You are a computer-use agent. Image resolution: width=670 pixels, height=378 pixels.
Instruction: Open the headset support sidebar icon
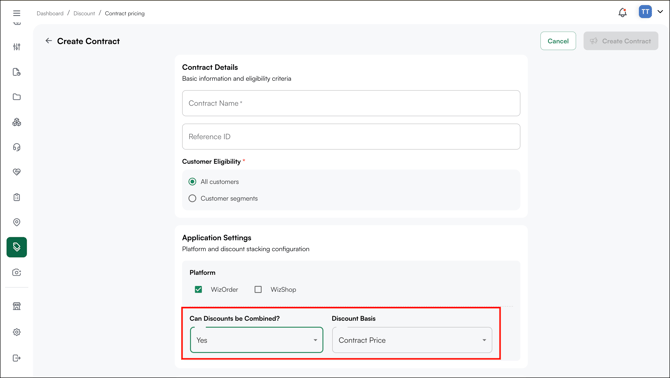[17, 147]
